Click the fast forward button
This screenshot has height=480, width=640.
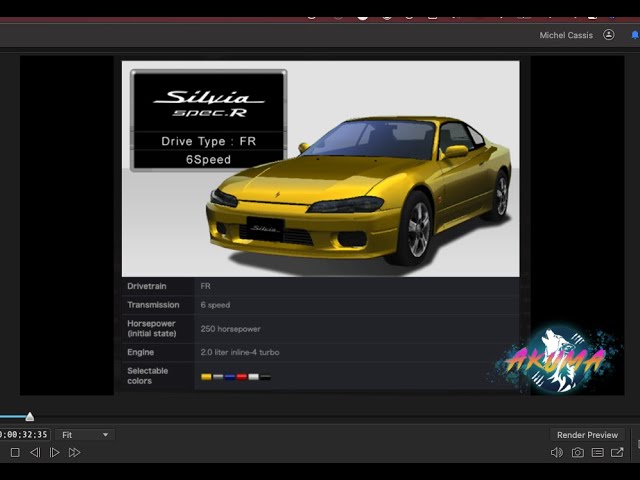(74, 452)
